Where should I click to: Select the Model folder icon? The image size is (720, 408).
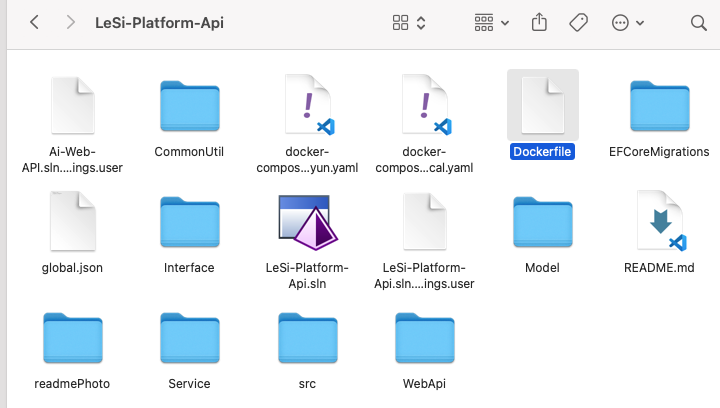tap(543, 222)
